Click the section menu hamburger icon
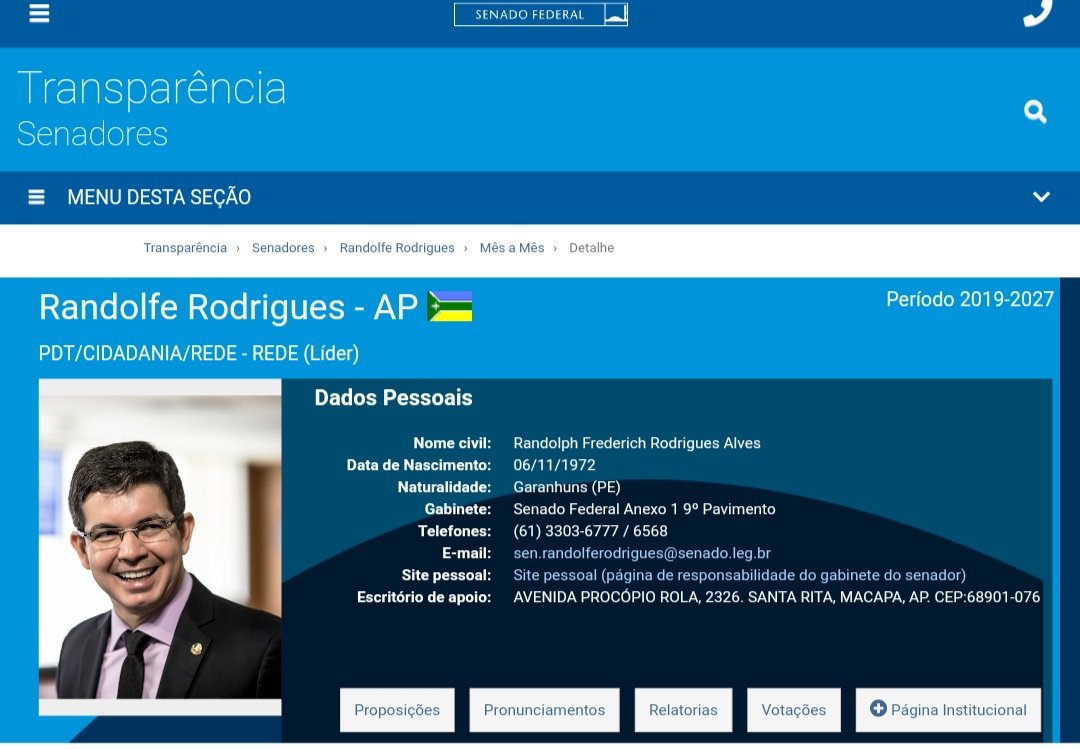Screen dimensions: 1080x749 [37, 197]
